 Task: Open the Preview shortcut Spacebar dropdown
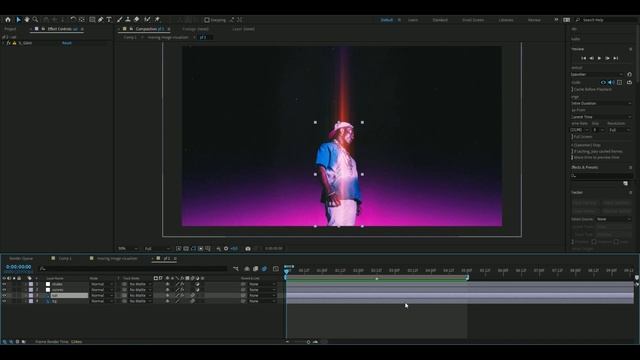597,75
